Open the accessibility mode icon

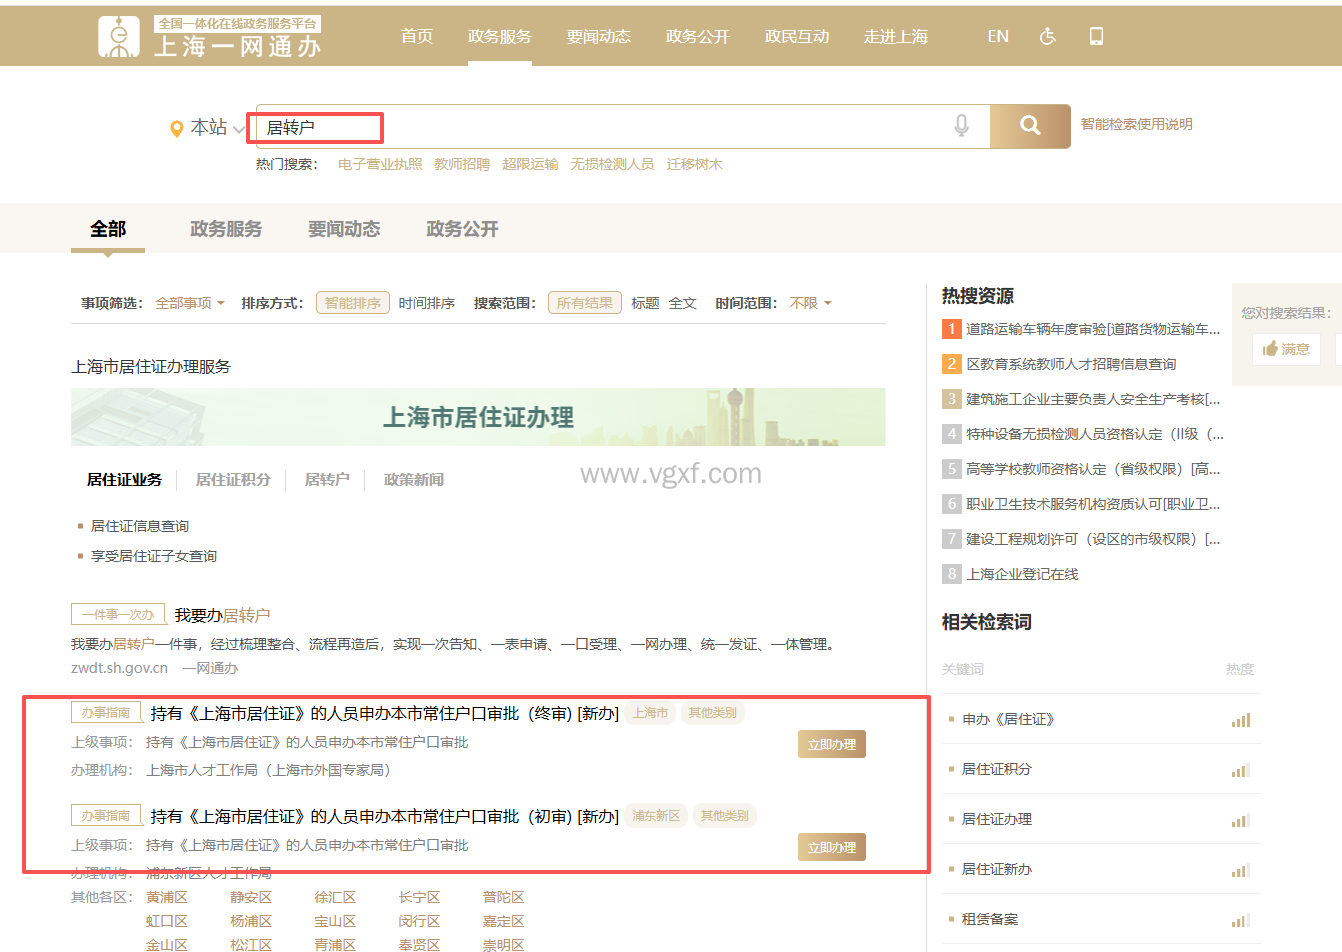1047,36
